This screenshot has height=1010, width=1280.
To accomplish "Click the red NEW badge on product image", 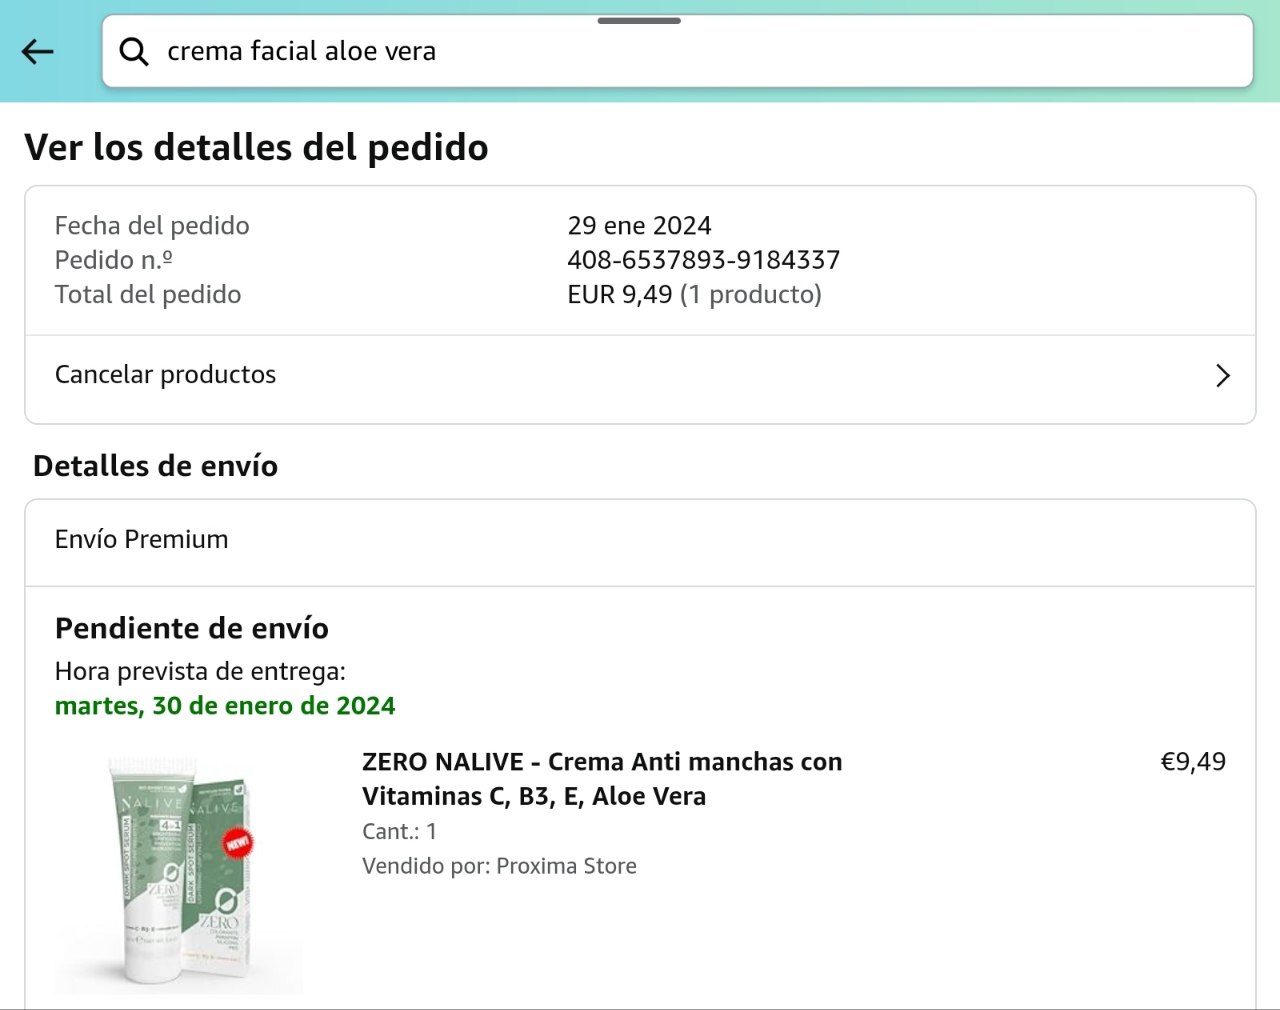I will (237, 843).
